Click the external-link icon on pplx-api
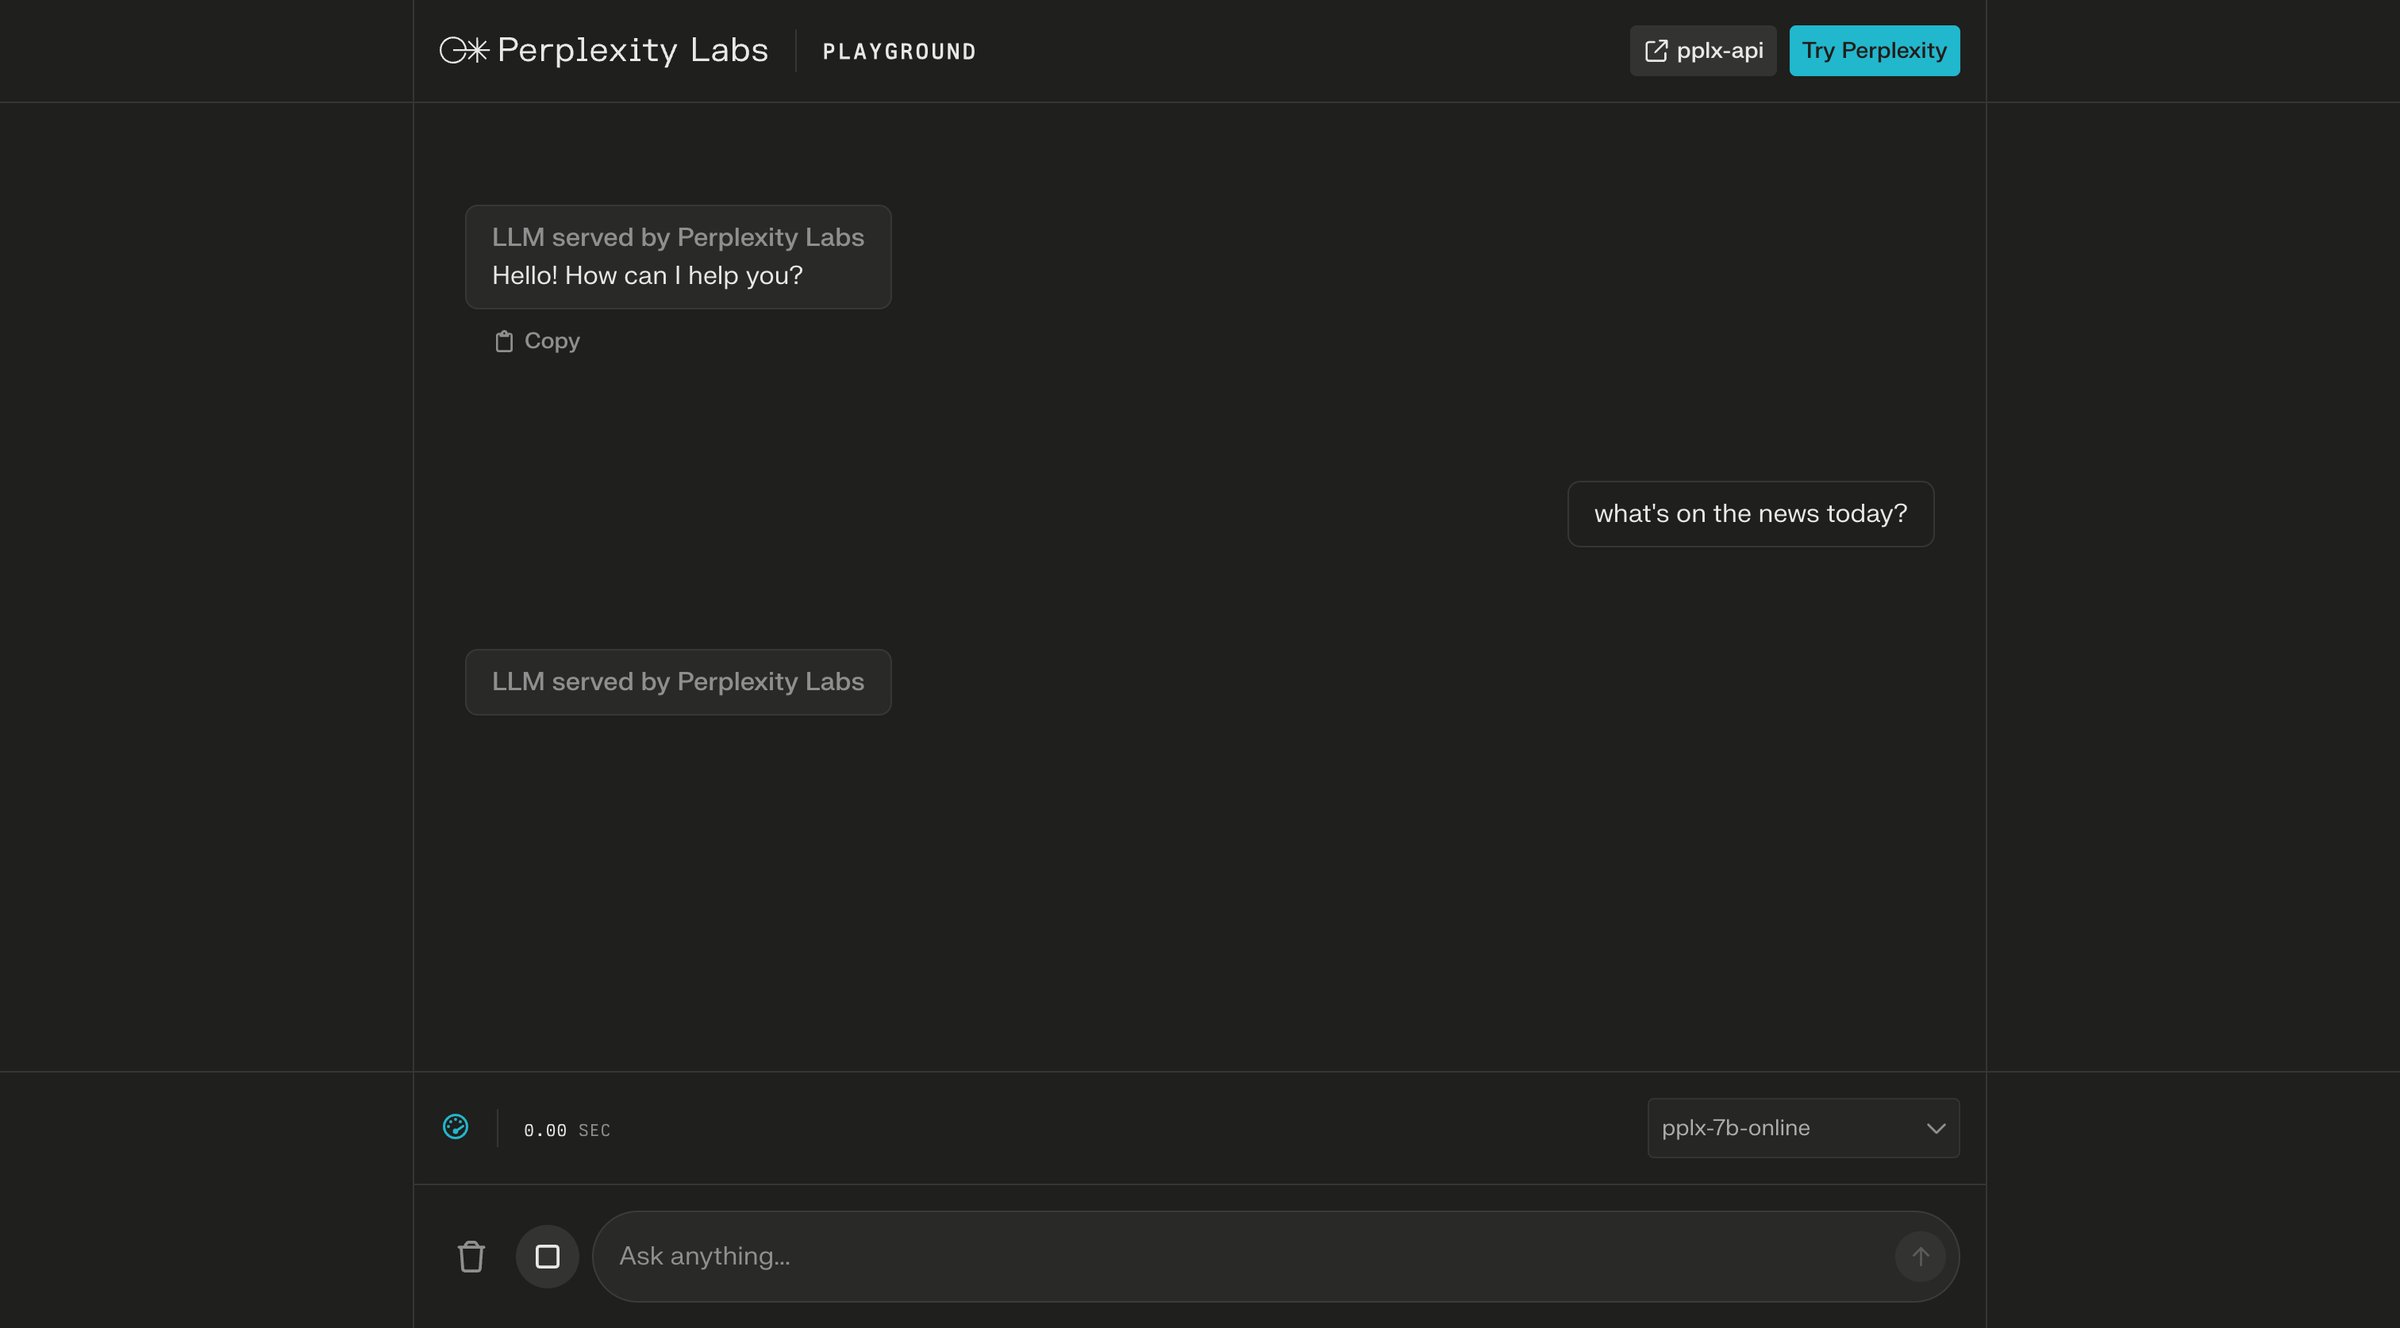 point(1656,50)
